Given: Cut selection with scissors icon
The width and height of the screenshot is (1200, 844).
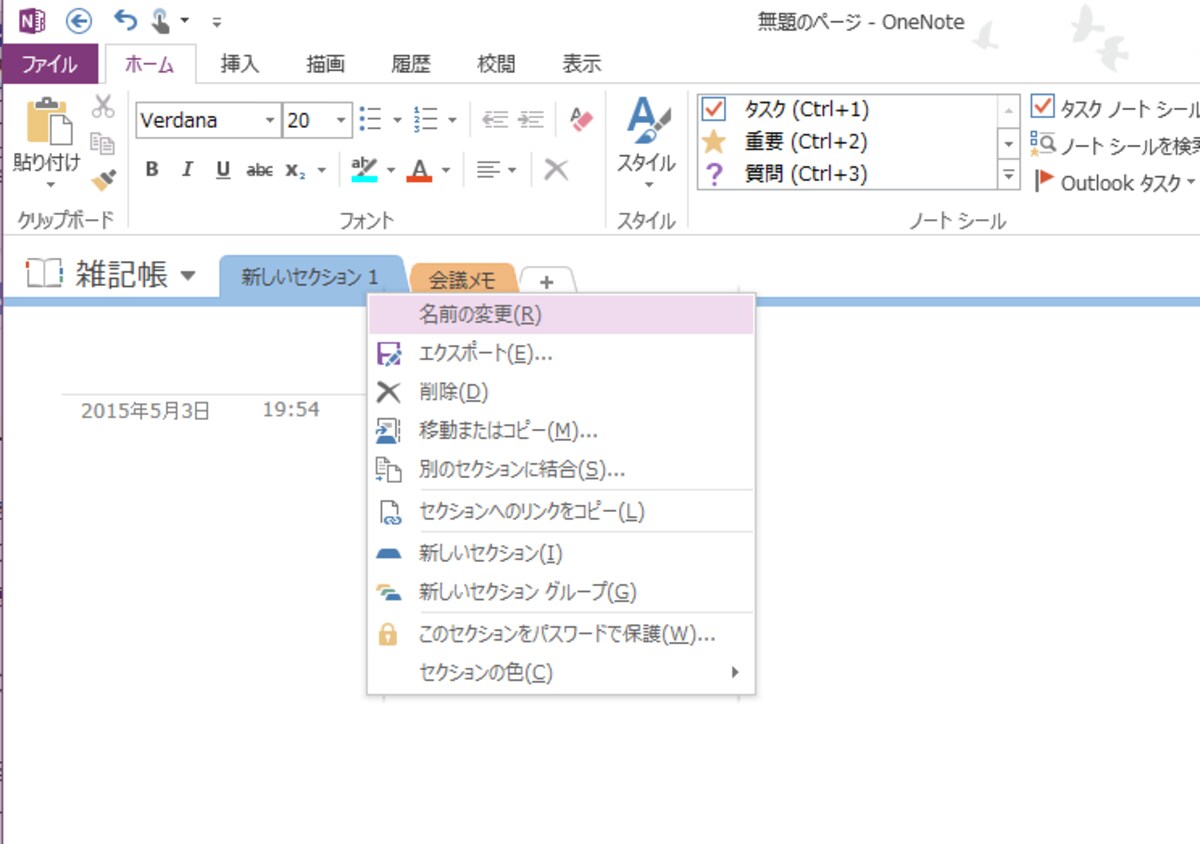Looking at the screenshot, I should point(103,107).
